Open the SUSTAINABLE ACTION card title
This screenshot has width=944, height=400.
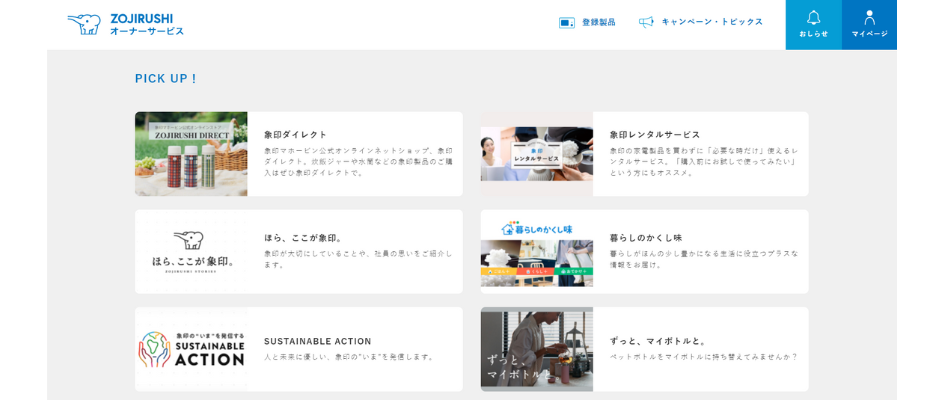click(x=318, y=341)
